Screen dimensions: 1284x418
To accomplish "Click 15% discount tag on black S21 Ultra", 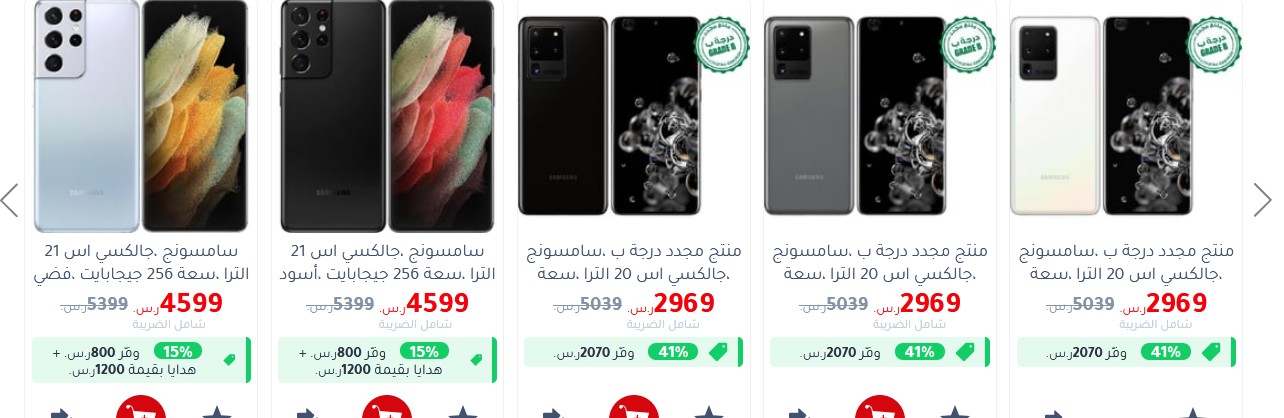I will click(424, 351).
